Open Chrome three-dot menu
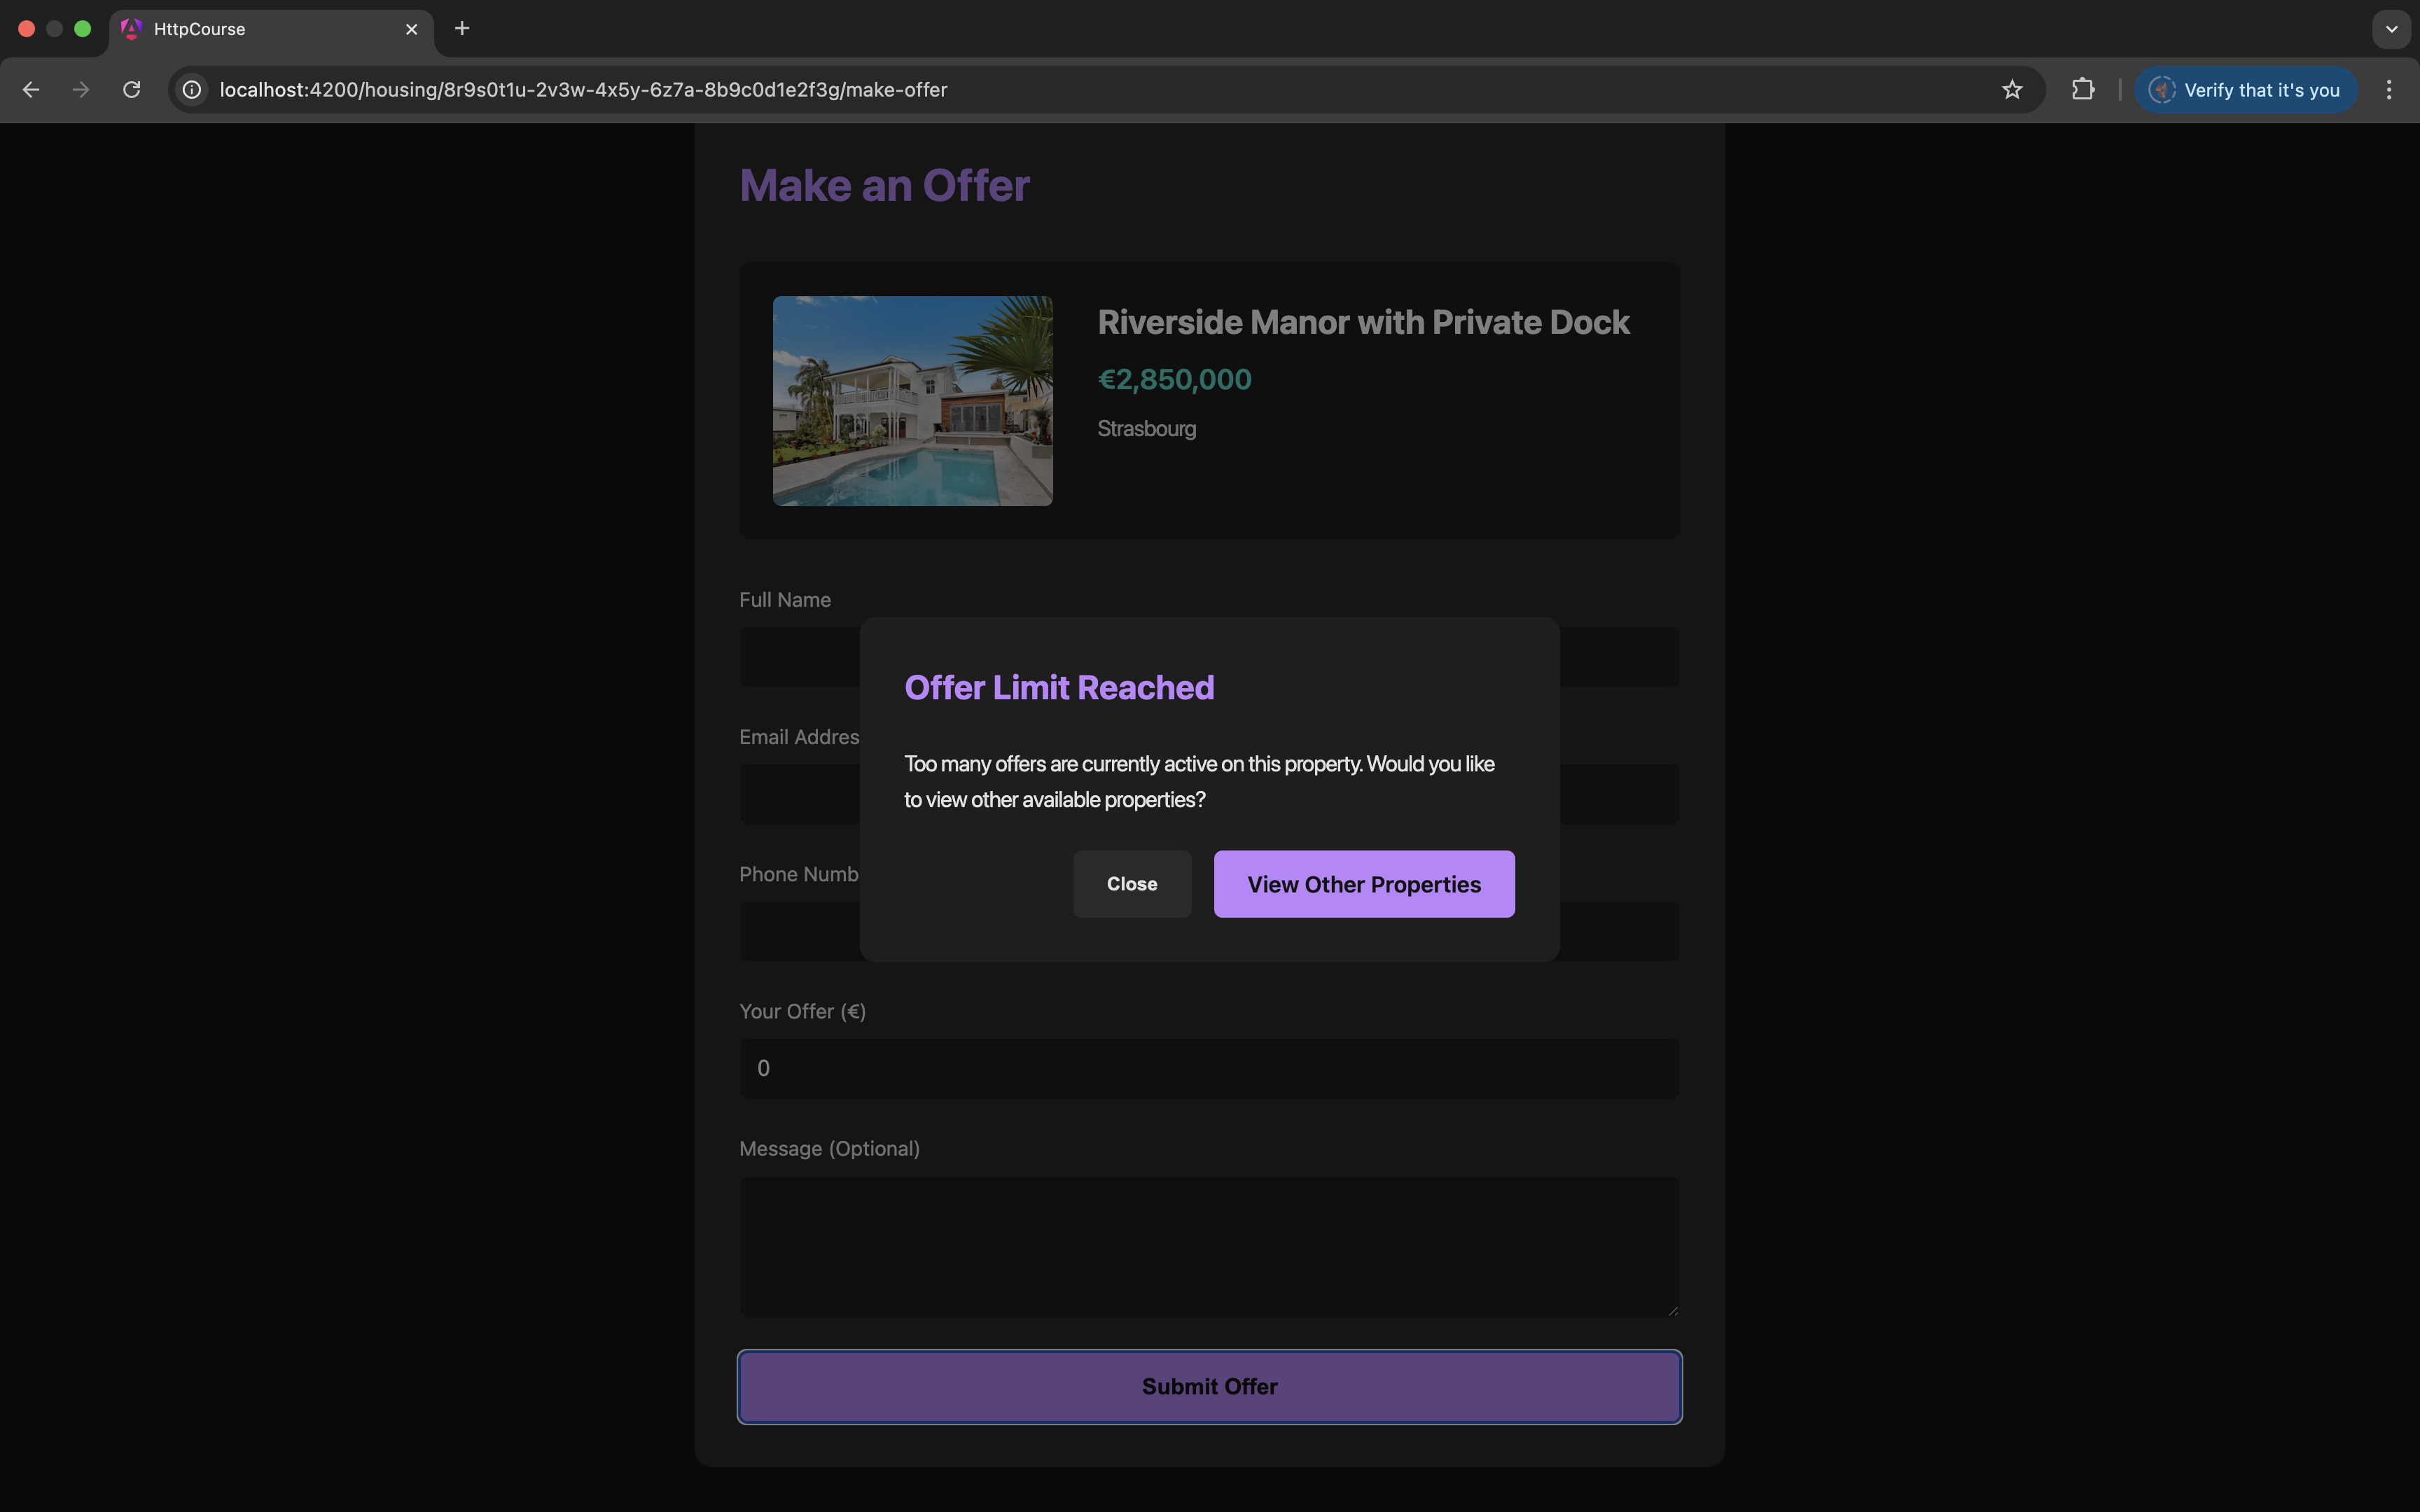 [x=2389, y=90]
